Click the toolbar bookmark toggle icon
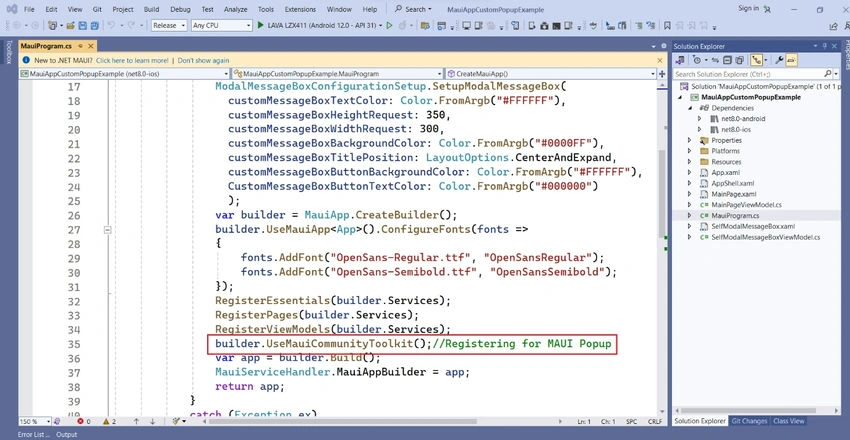This screenshot has height=440, width=850. tap(667, 25)
